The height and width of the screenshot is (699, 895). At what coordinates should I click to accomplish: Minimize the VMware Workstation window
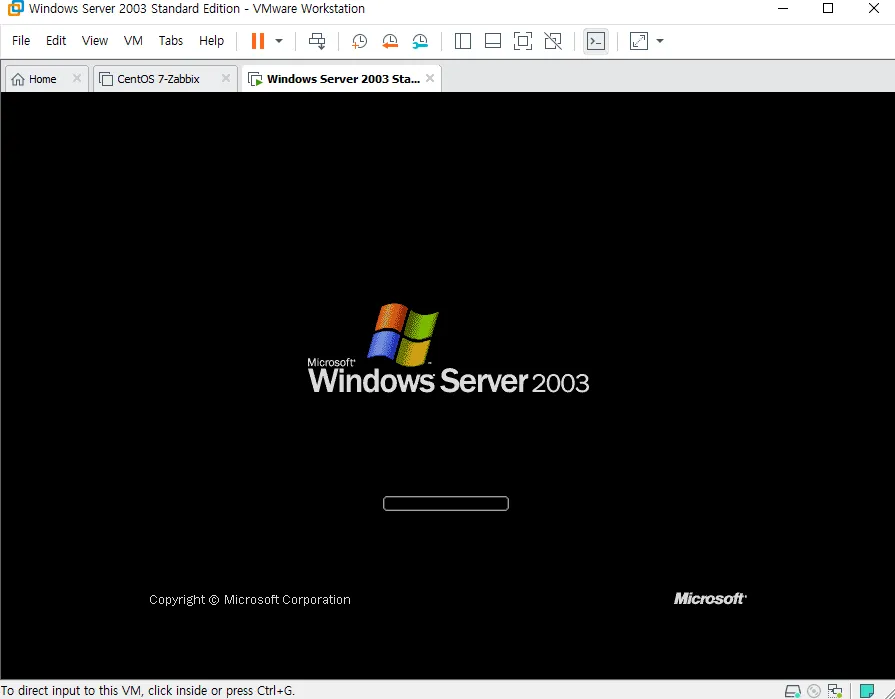pos(783,9)
